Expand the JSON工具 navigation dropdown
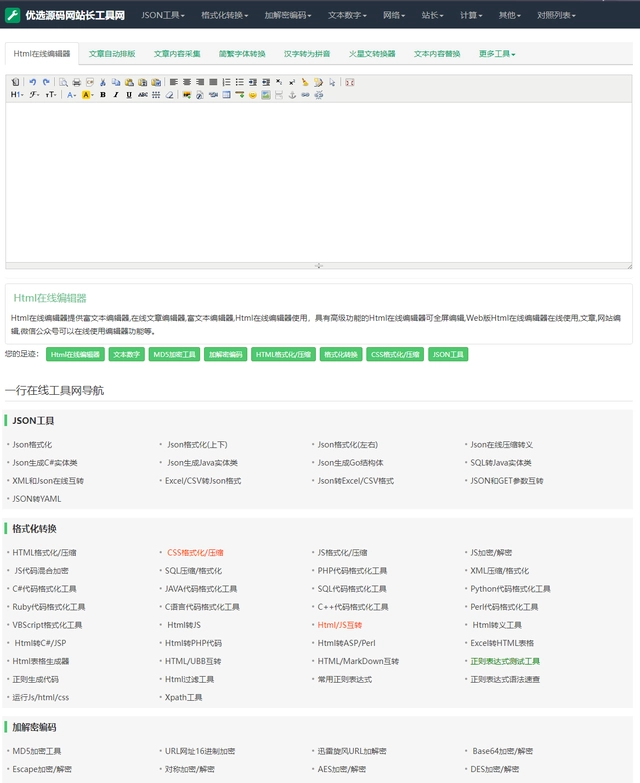This screenshot has height=783, width=640. coord(162,15)
